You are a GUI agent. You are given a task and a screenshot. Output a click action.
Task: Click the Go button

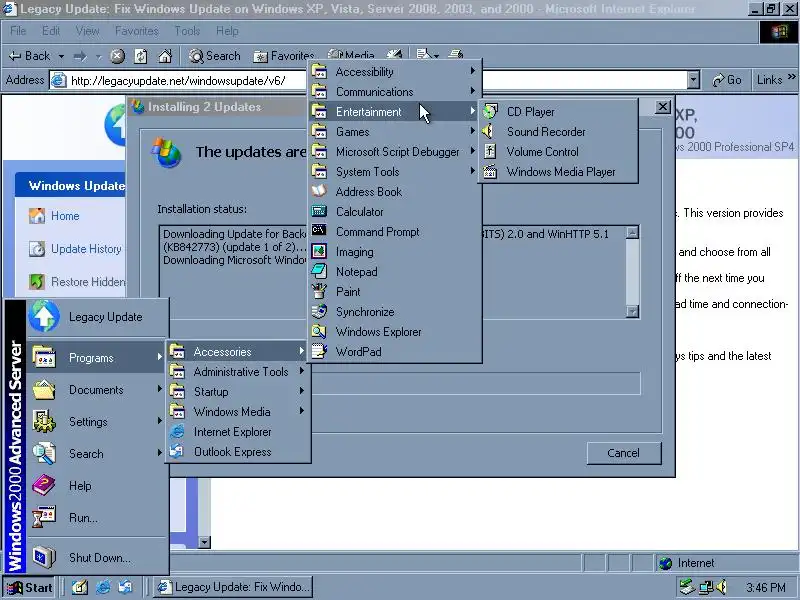tap(727, 80)
